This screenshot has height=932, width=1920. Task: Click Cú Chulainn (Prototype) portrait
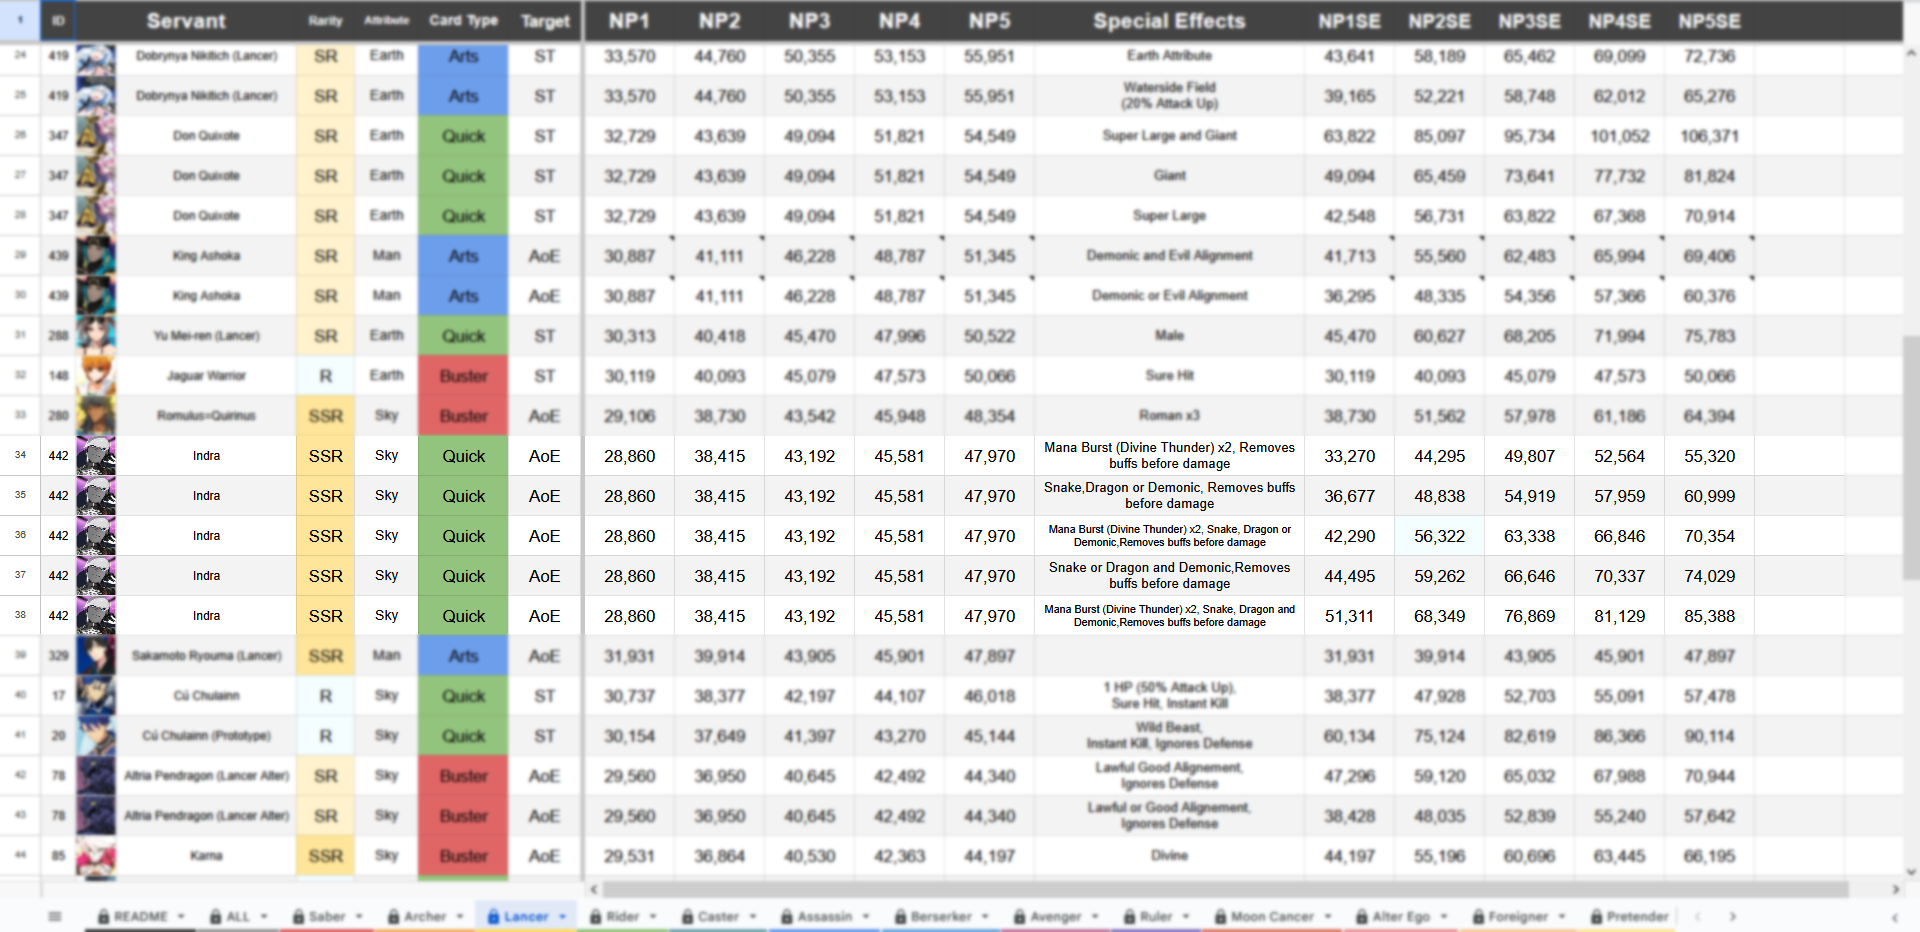tap(96, 736)
